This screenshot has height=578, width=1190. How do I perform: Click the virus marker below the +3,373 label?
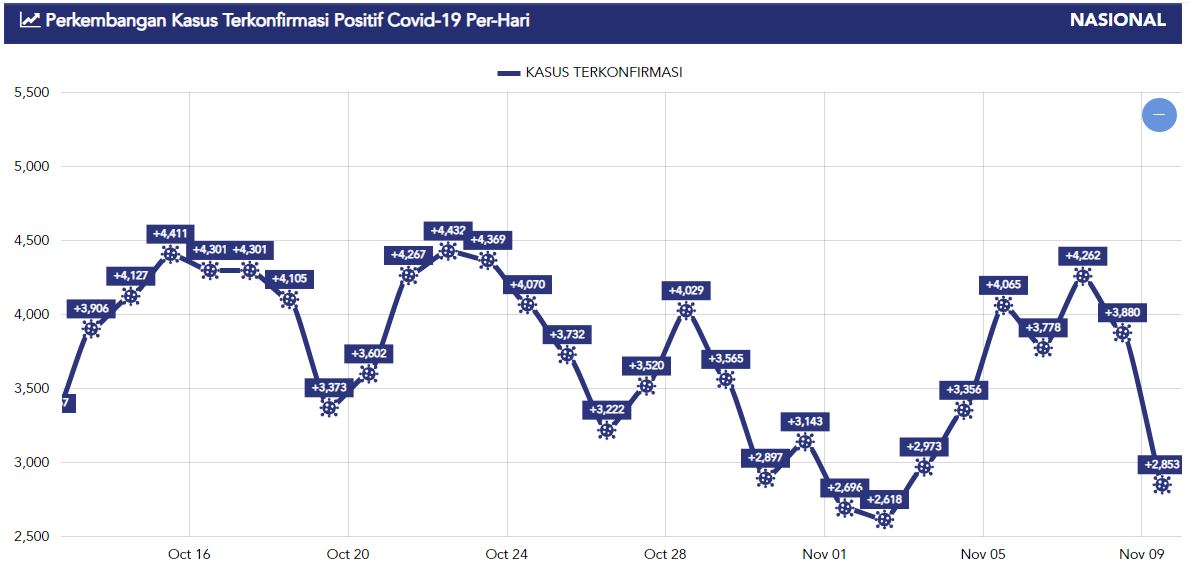tap(329, 408)
